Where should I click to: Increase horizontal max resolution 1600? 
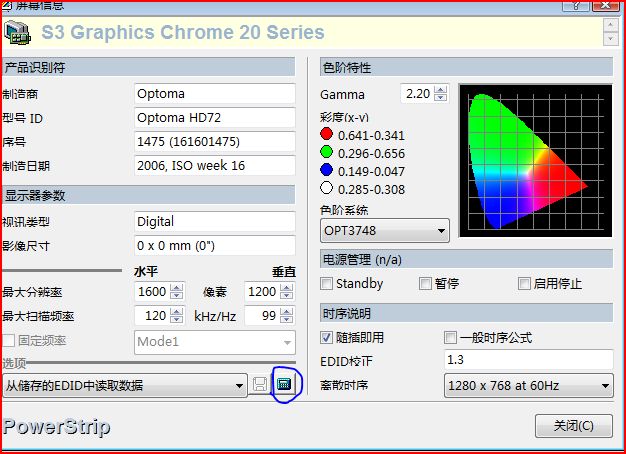click(x=176, y=288)
